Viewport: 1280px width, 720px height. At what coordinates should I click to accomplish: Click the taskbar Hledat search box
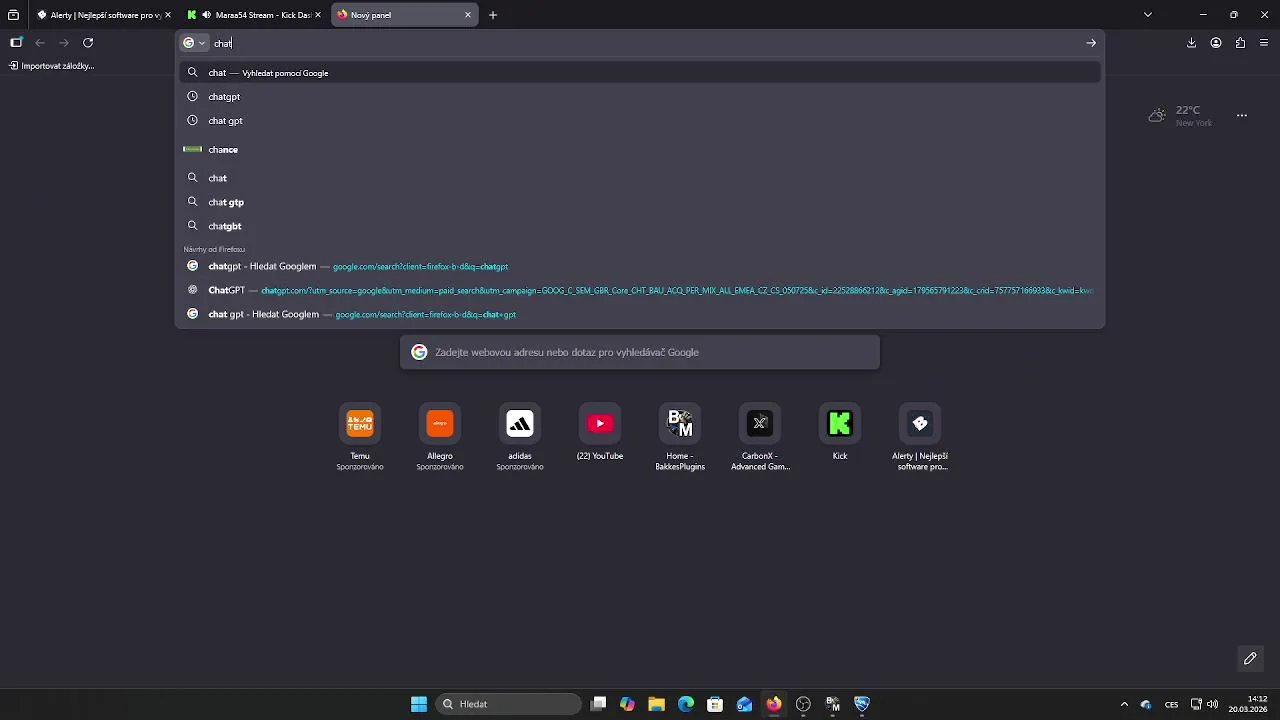click(x=510, y=704)
